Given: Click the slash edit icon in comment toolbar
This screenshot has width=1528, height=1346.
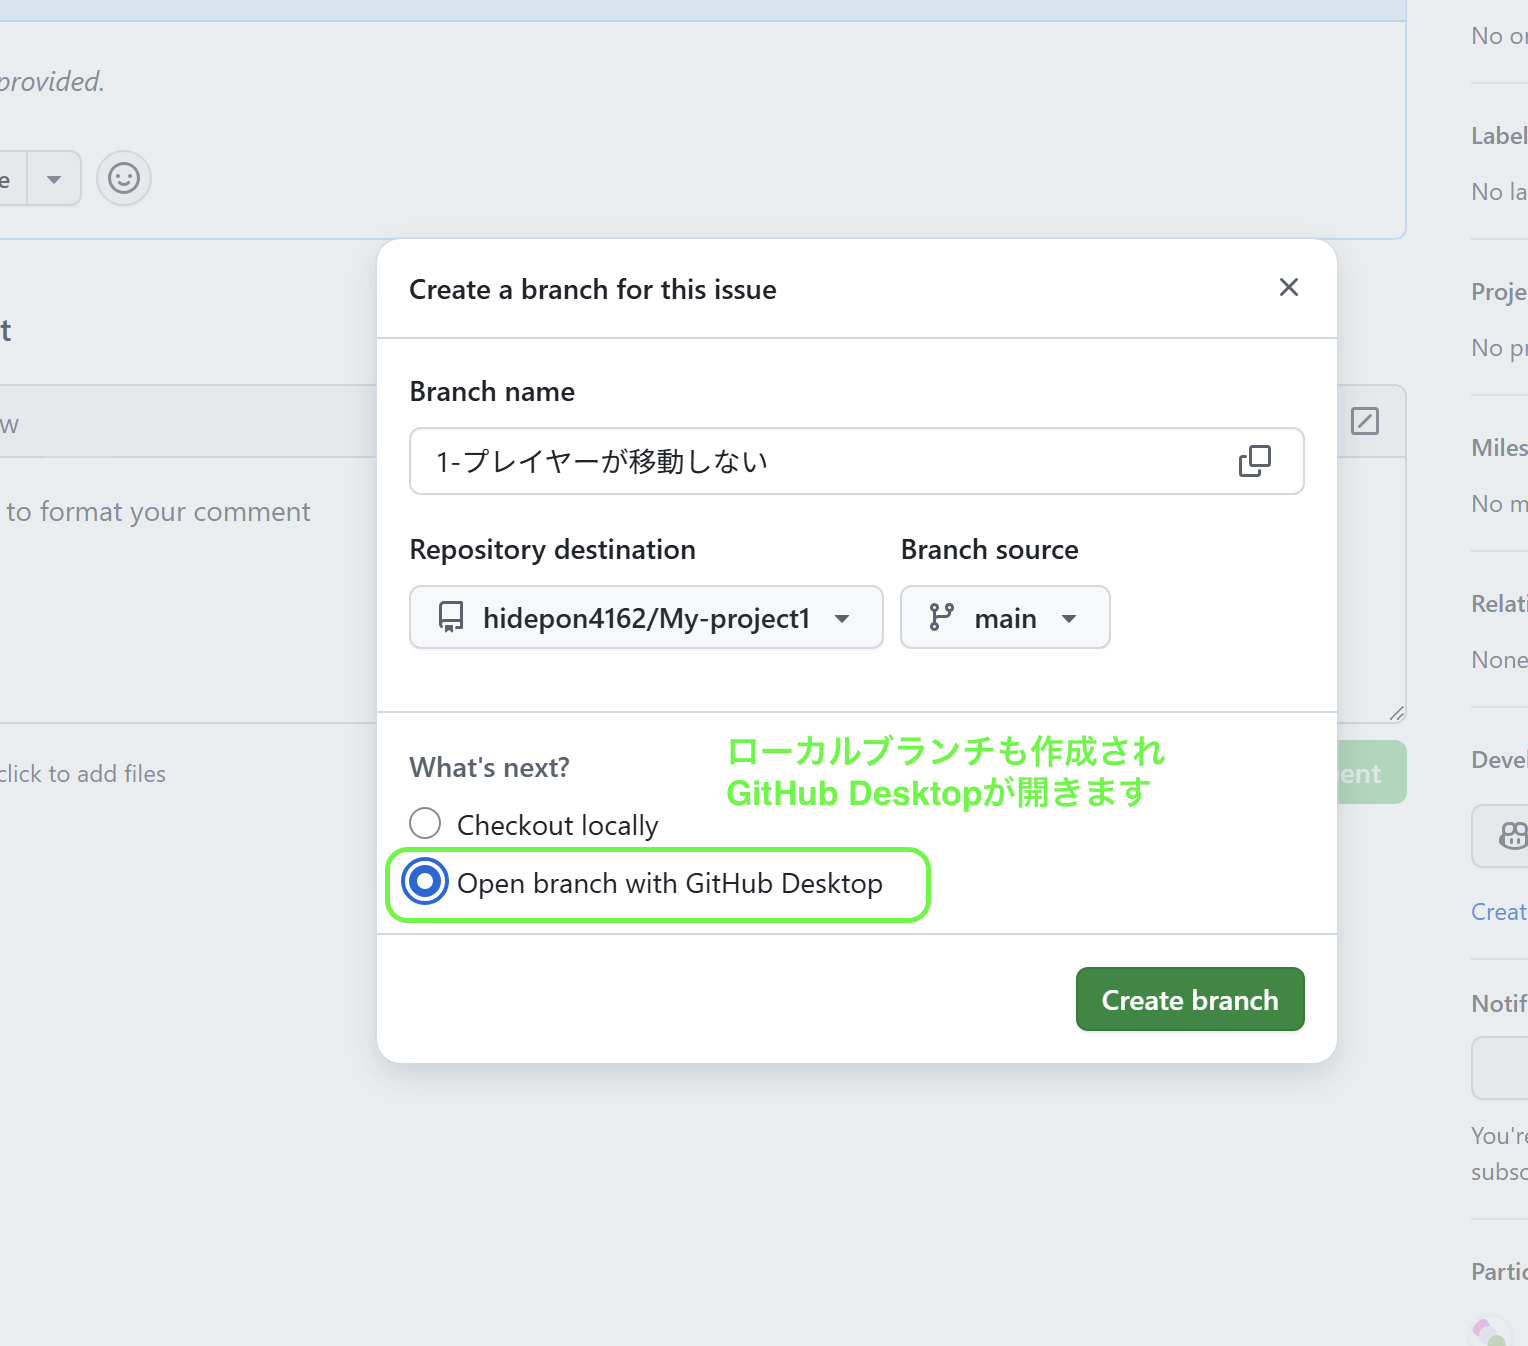Looking at the screenshot, I should pos(1364,421).
